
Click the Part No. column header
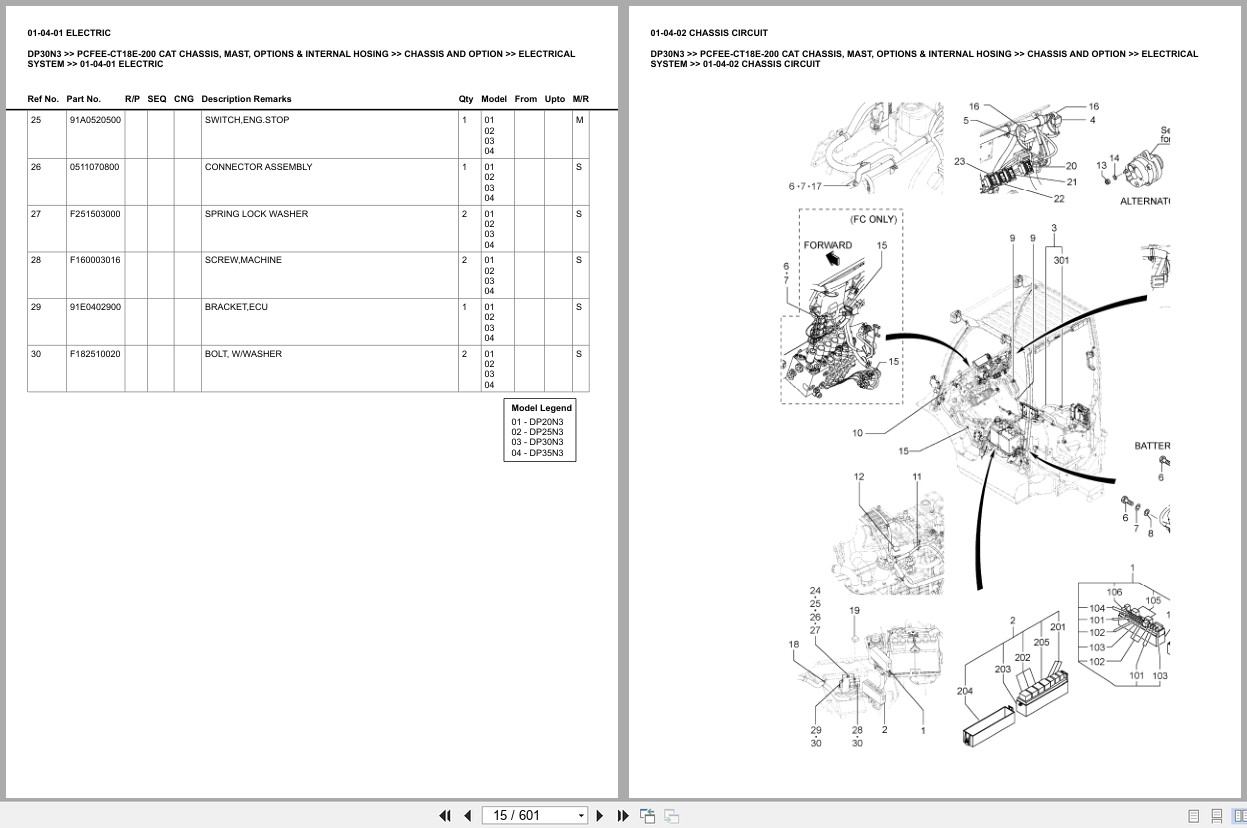tap(84, 99)
